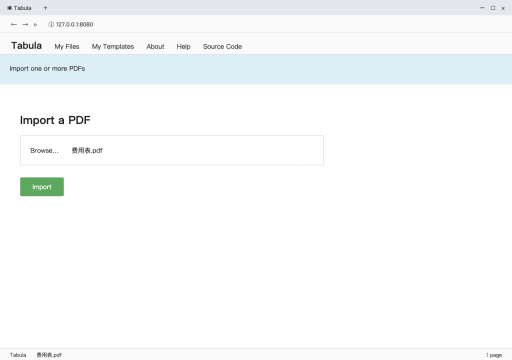View site info icon beside the address
This screenshot has width=512, height=360.
pyautogui.click(x=51, y=24)
